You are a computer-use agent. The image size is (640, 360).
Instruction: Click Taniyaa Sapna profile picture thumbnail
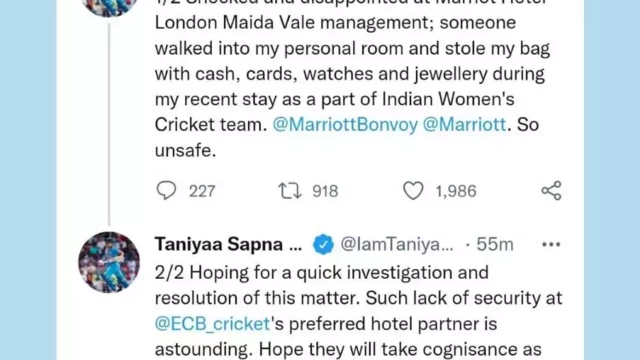pos(109,262)
